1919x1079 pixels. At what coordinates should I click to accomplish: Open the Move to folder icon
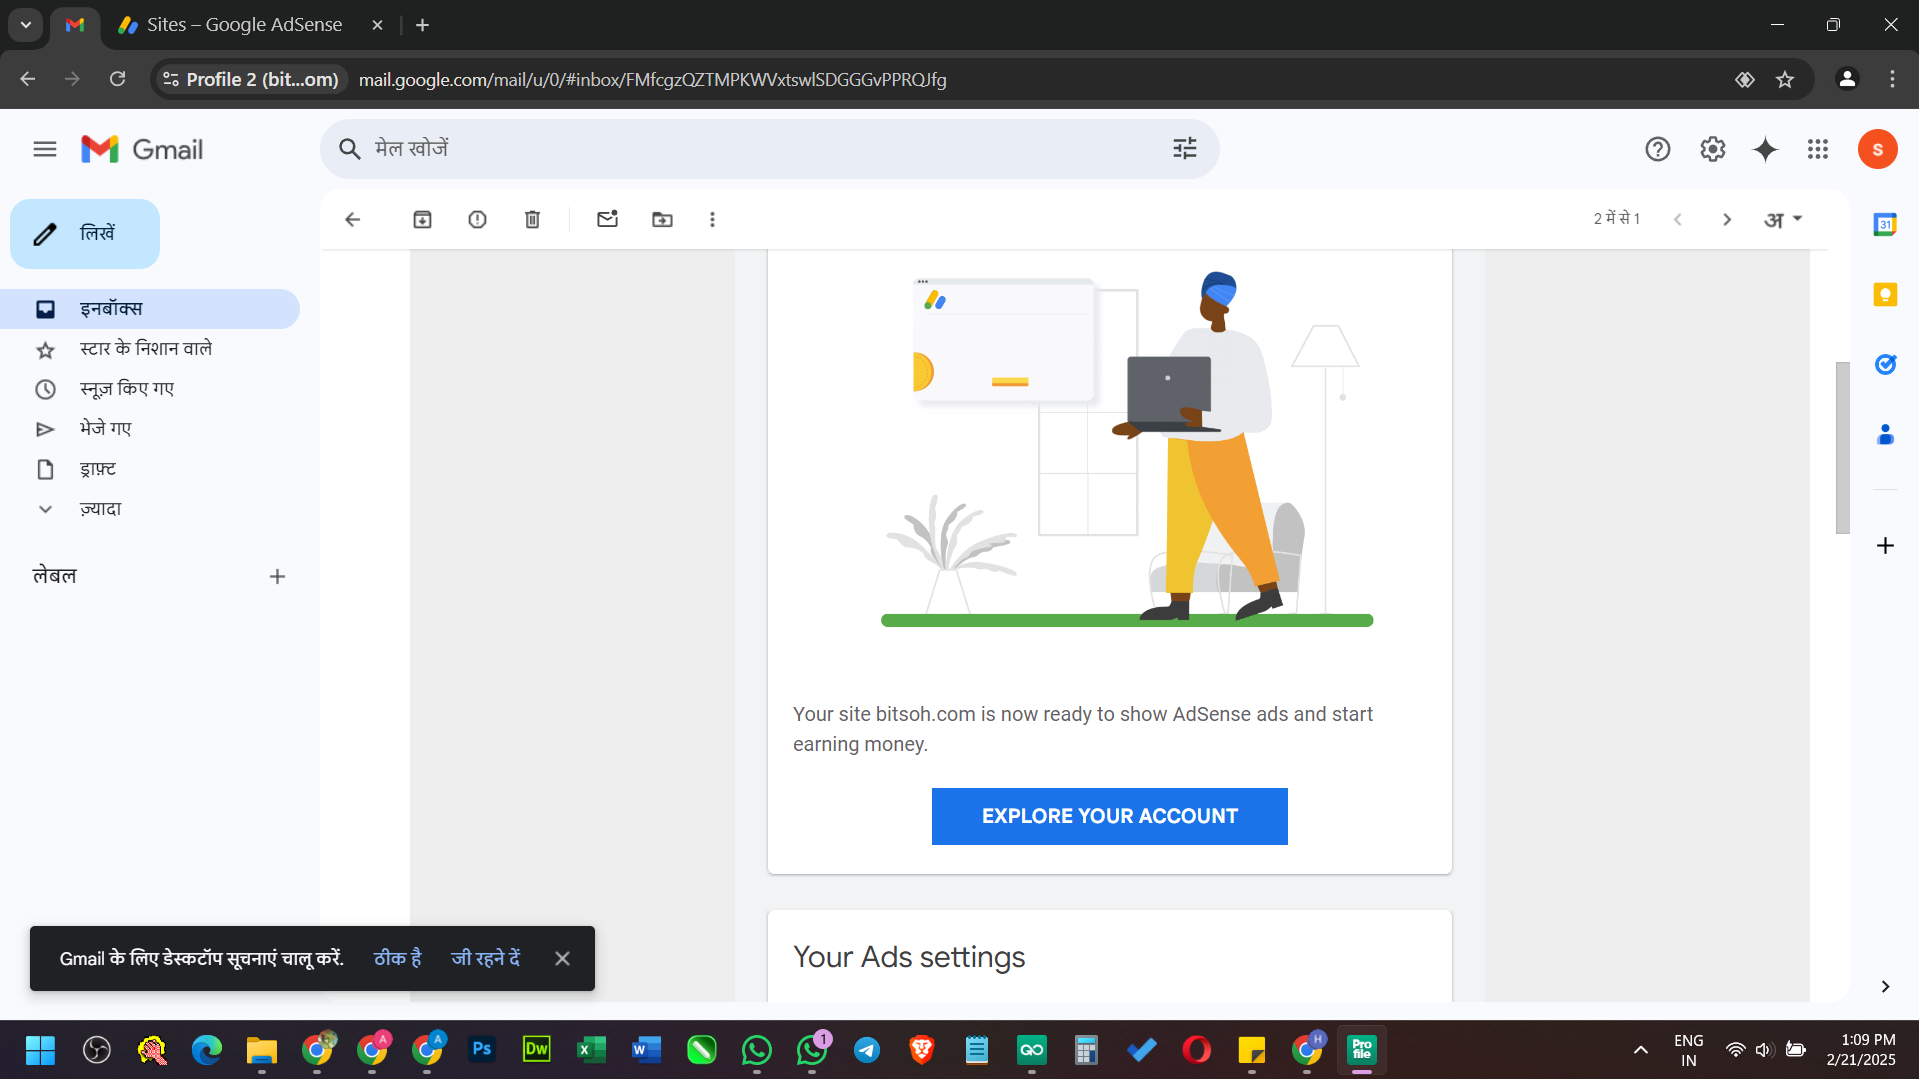[x=663, y=220]
